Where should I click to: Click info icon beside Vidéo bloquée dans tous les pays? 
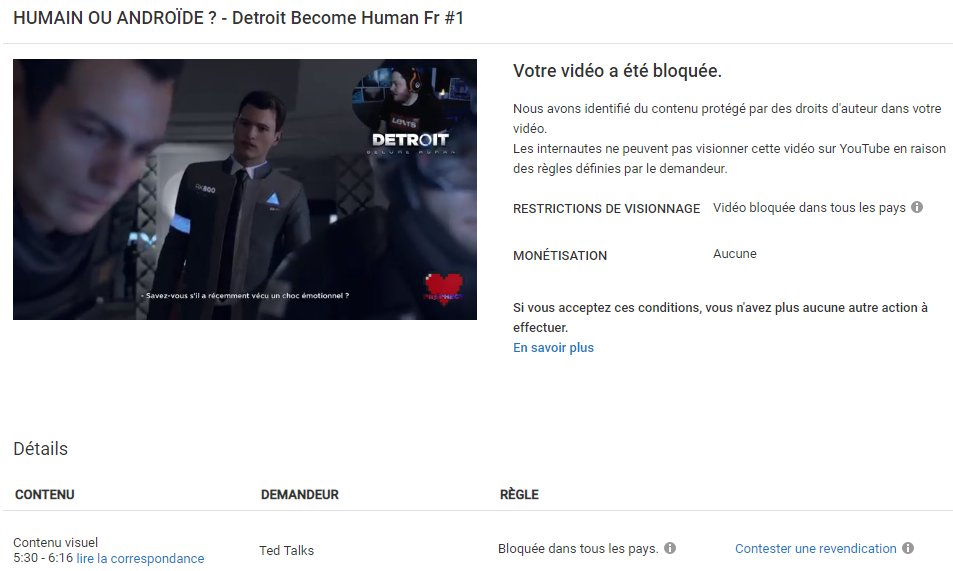(917, 207)
